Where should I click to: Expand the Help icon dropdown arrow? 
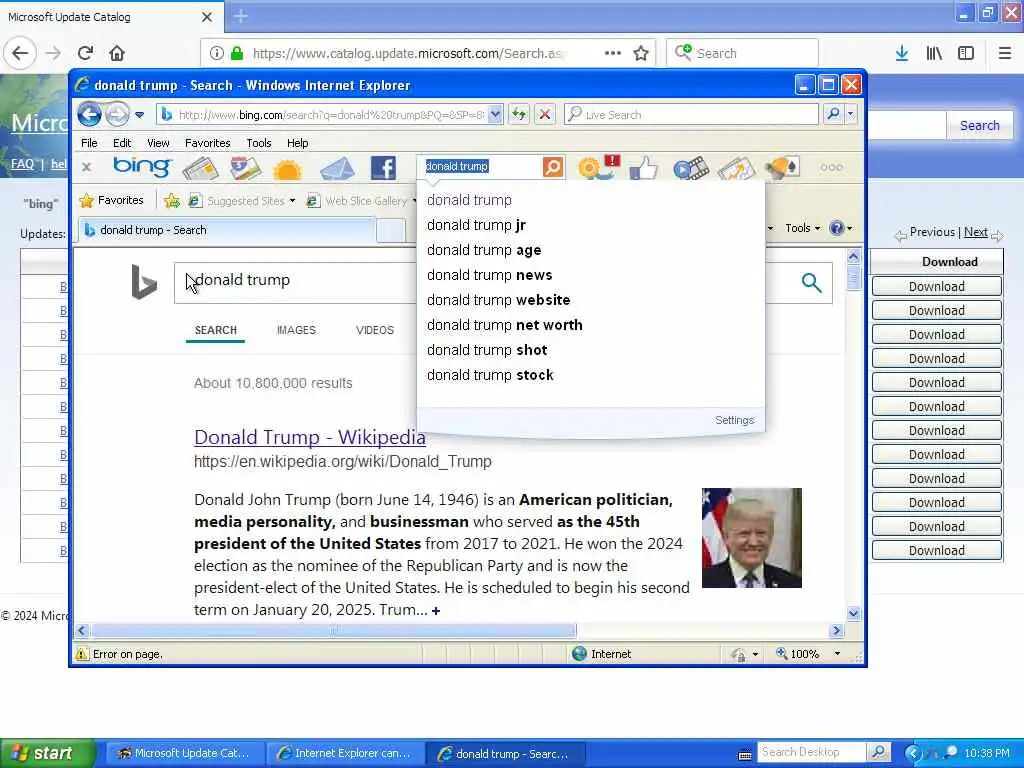849,228
